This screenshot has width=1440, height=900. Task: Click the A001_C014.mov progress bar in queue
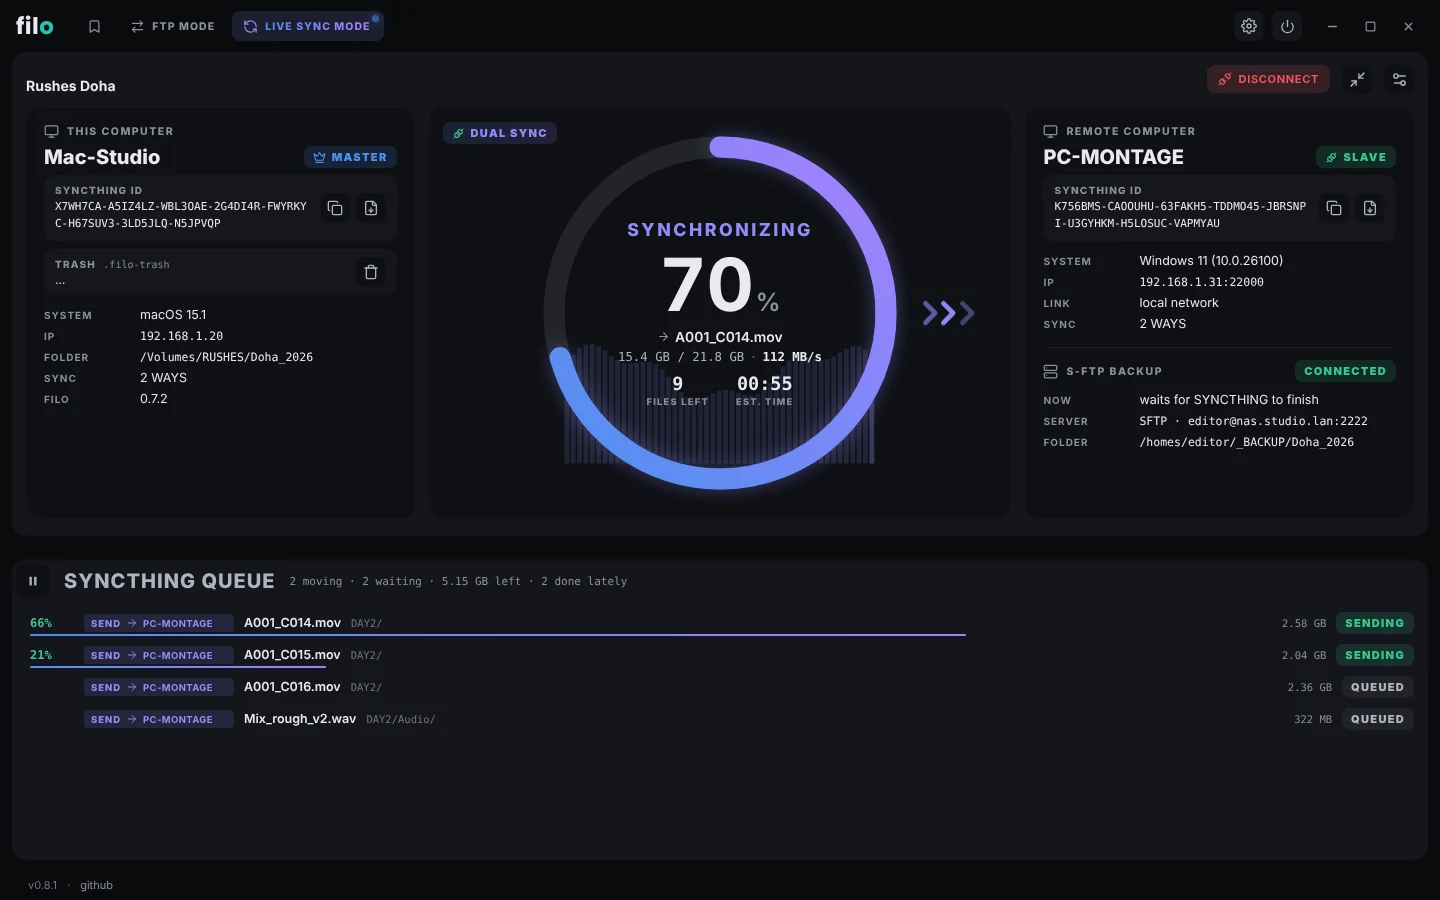[498, 635]
